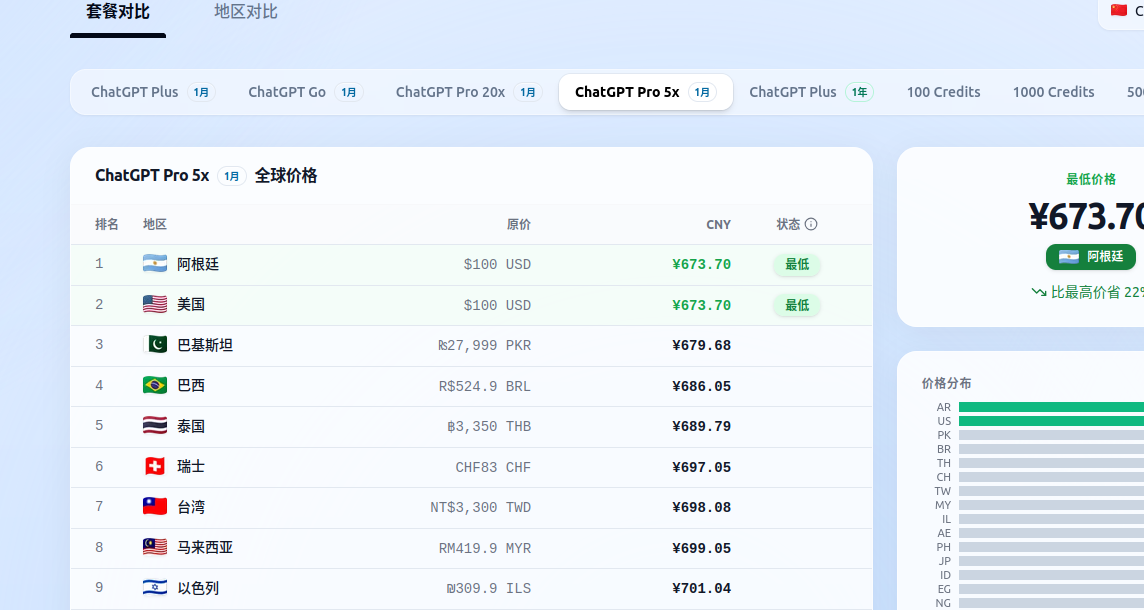Click the CHF83 CHF original price

(x=493, y=467)
